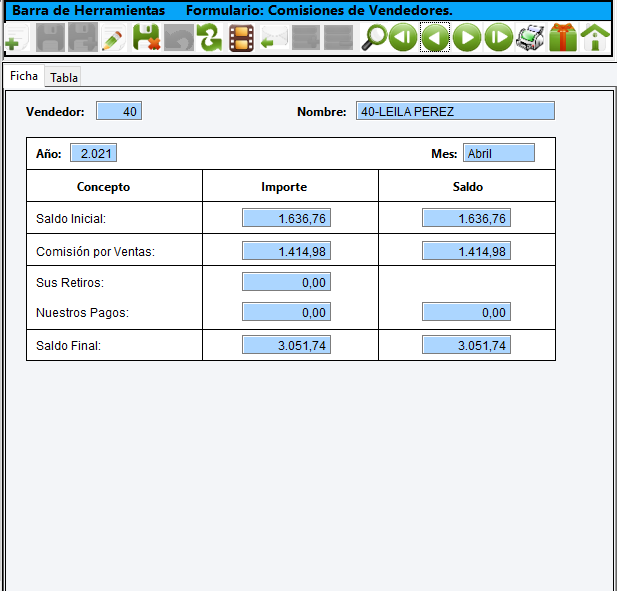Click the envelope with green arrow icon

point(274,38)
